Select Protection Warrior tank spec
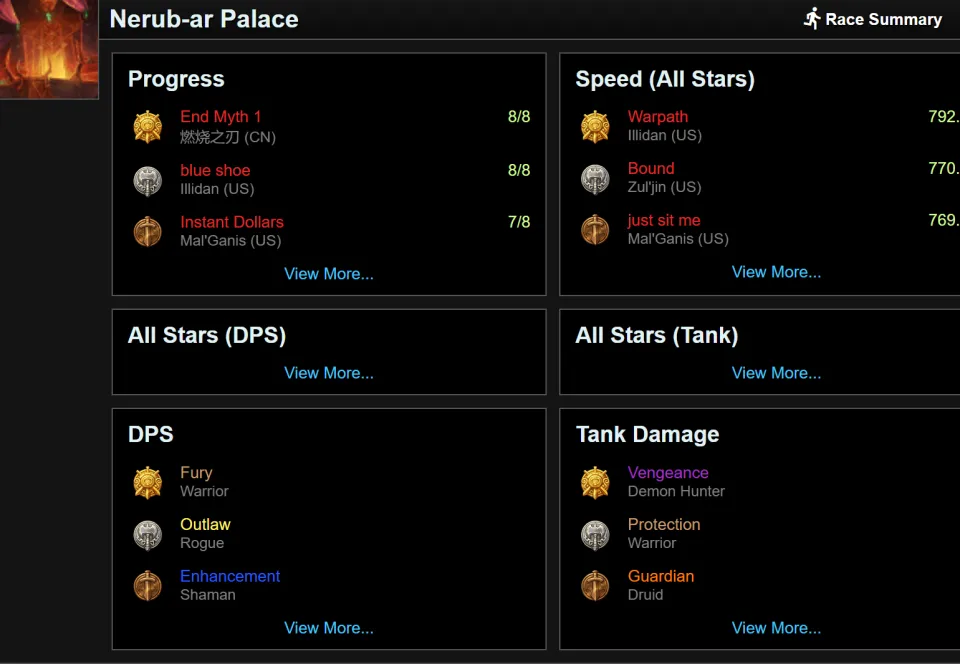This screenshot has width=960, height=664. click(x=664, y=524)
